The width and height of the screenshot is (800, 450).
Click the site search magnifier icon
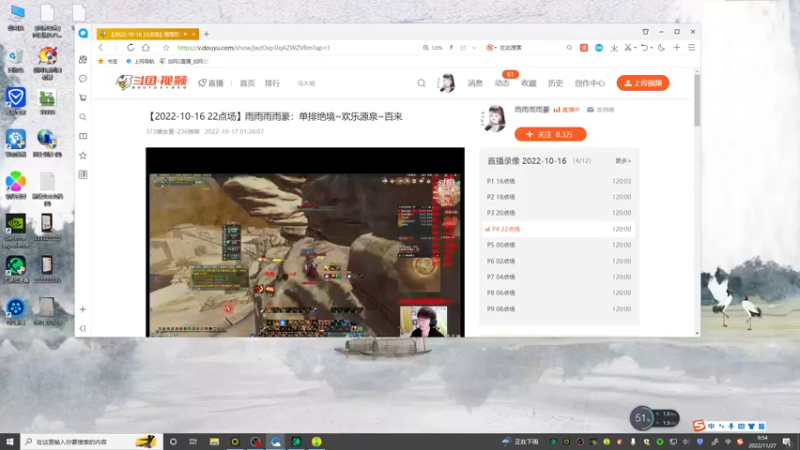(421, 83)
